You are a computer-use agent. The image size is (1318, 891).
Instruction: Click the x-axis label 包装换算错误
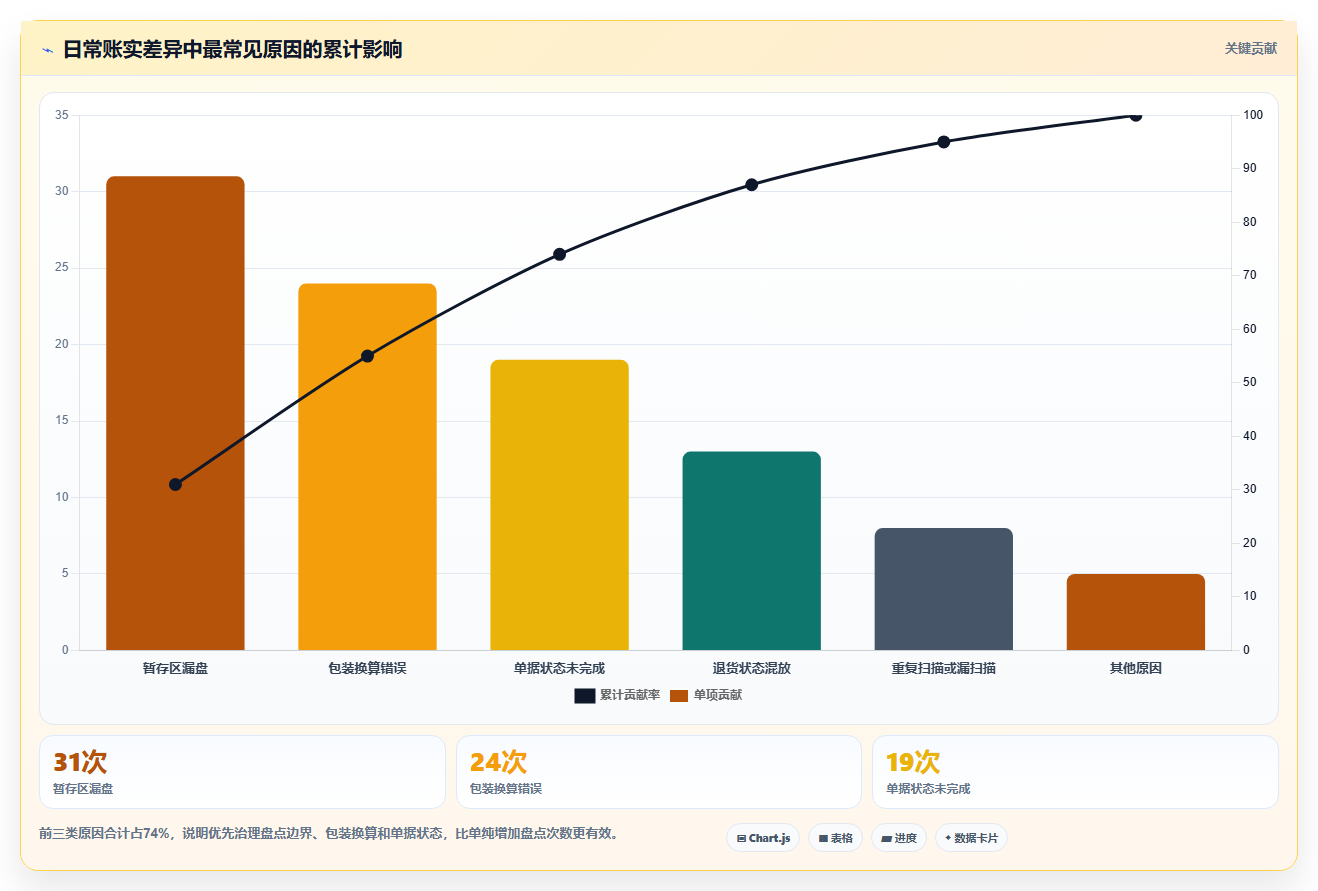pos(368,668)
